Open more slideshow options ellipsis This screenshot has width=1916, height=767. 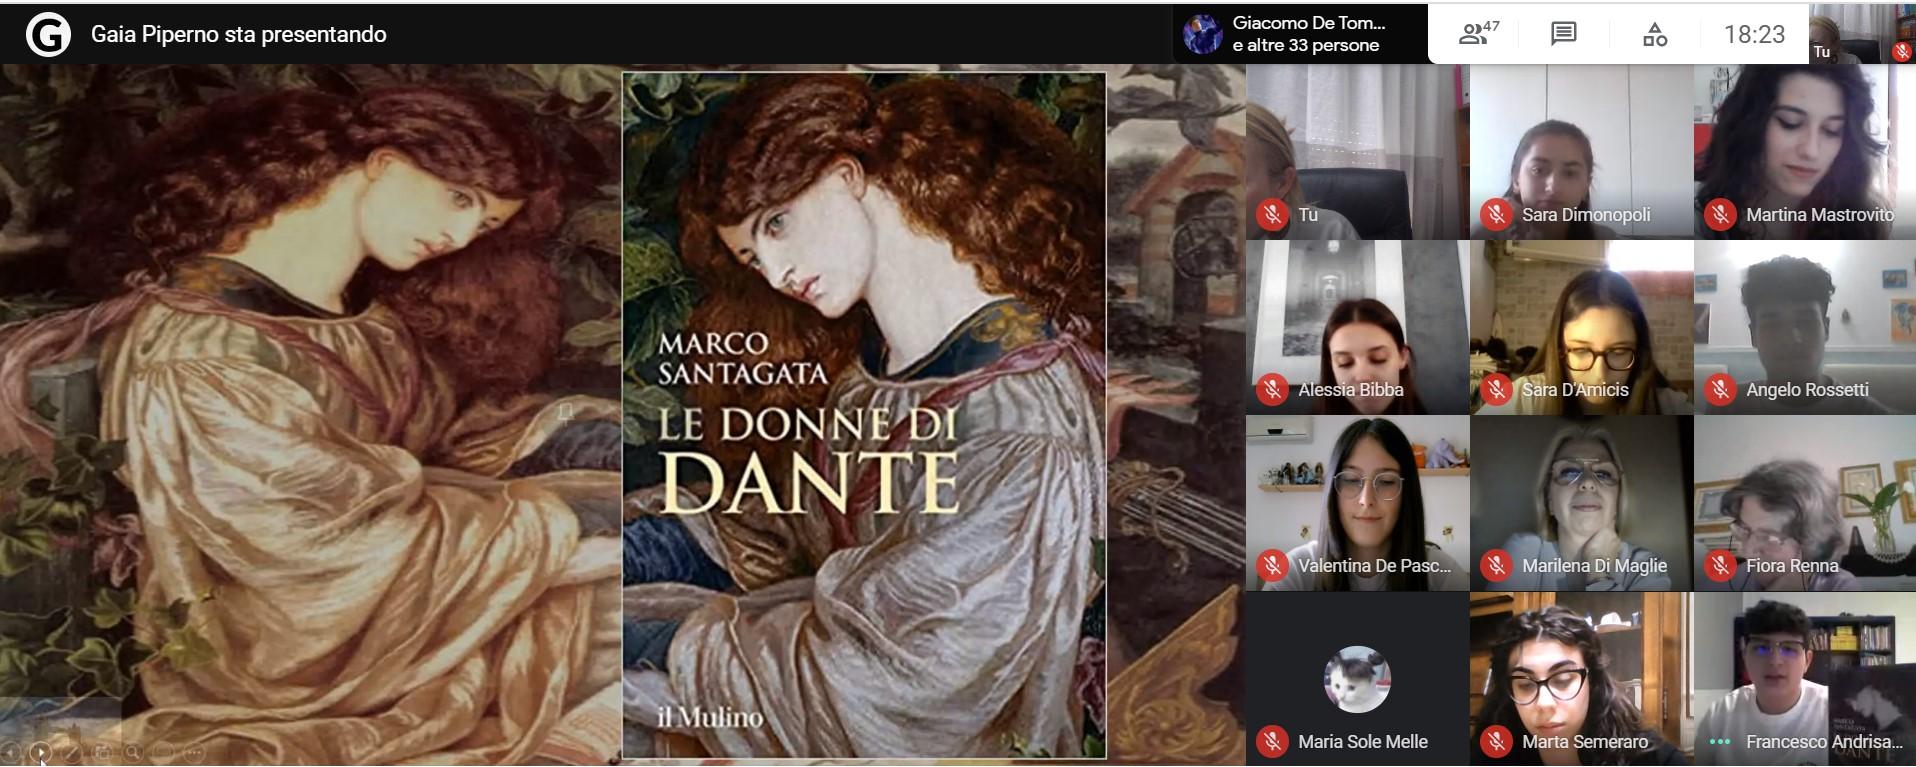[194, 752]
